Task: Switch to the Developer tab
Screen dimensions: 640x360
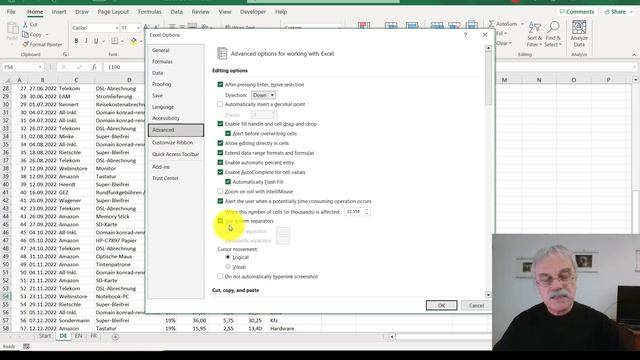Action: [x=253, y=12]
